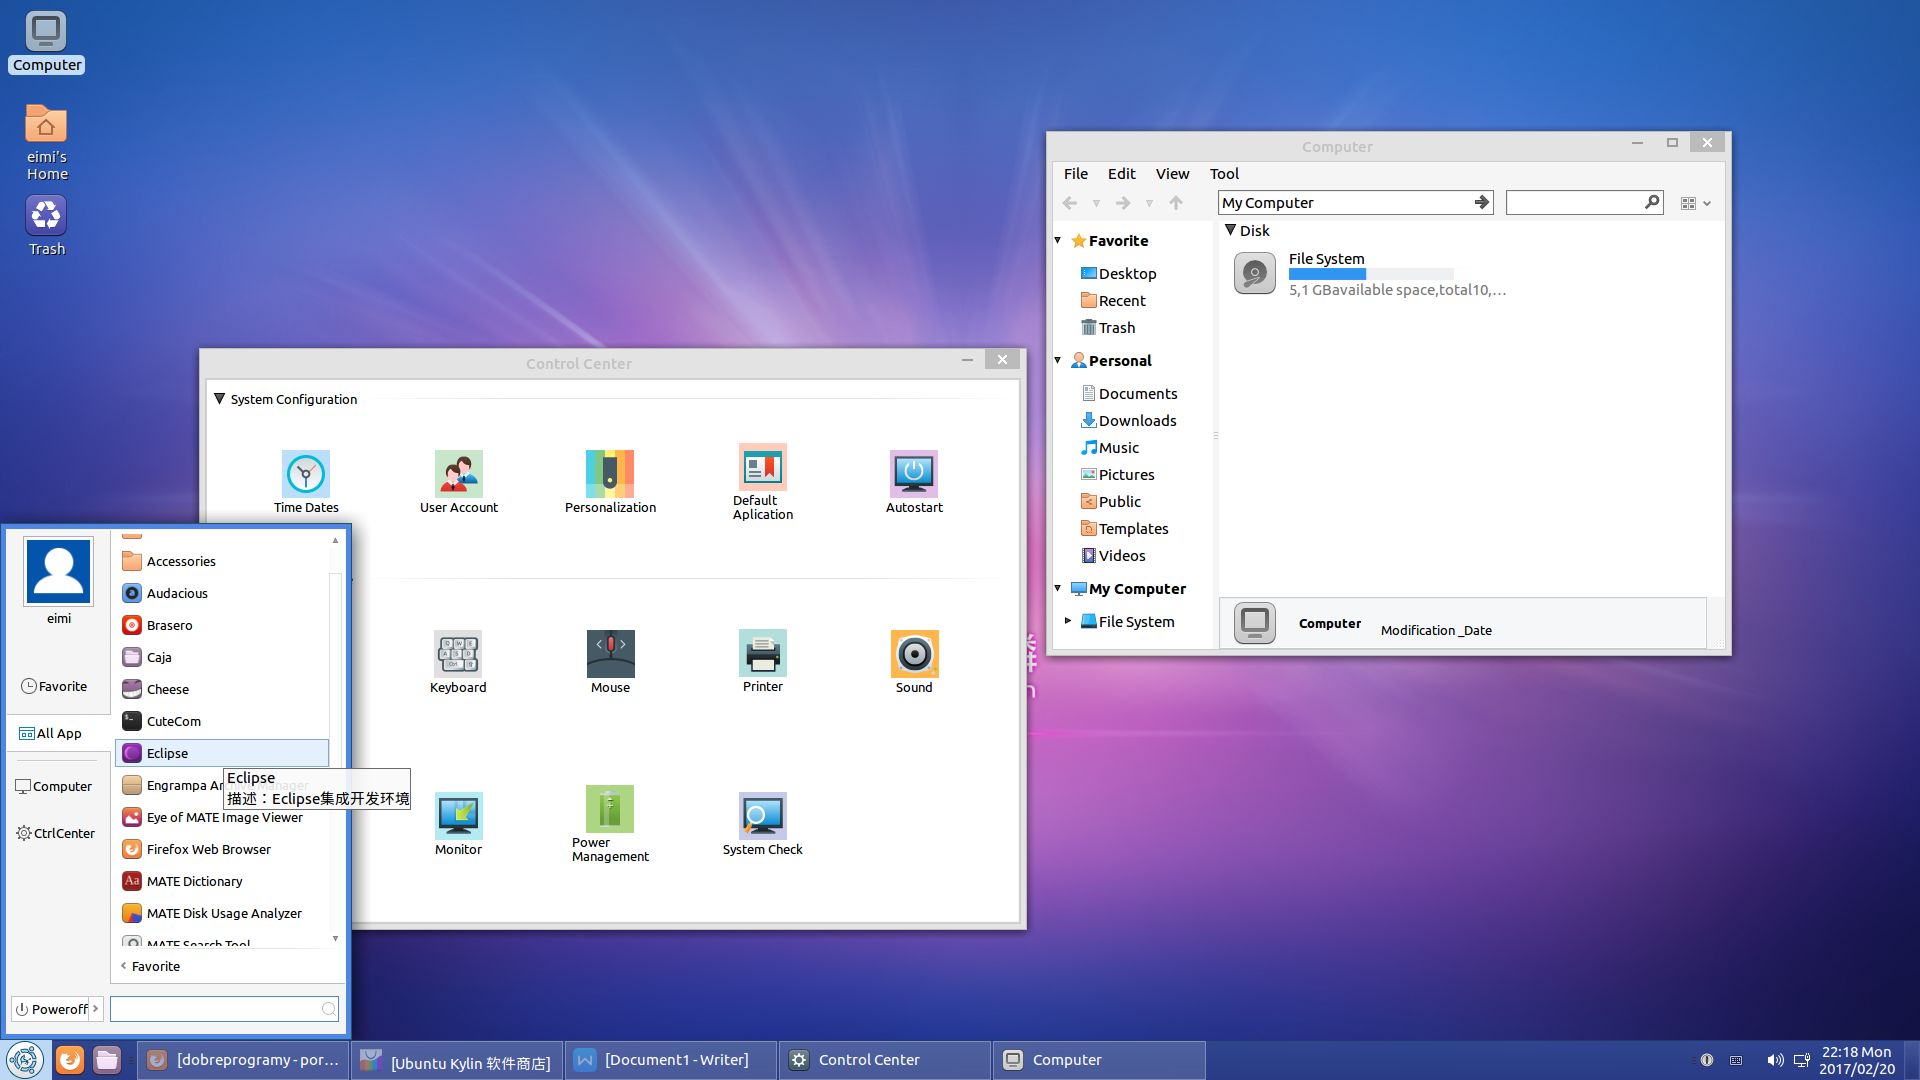This screenshot has height=1080, width=1920.
Task: Open the Personalization icon in Control Center
Action: [610, 474]
